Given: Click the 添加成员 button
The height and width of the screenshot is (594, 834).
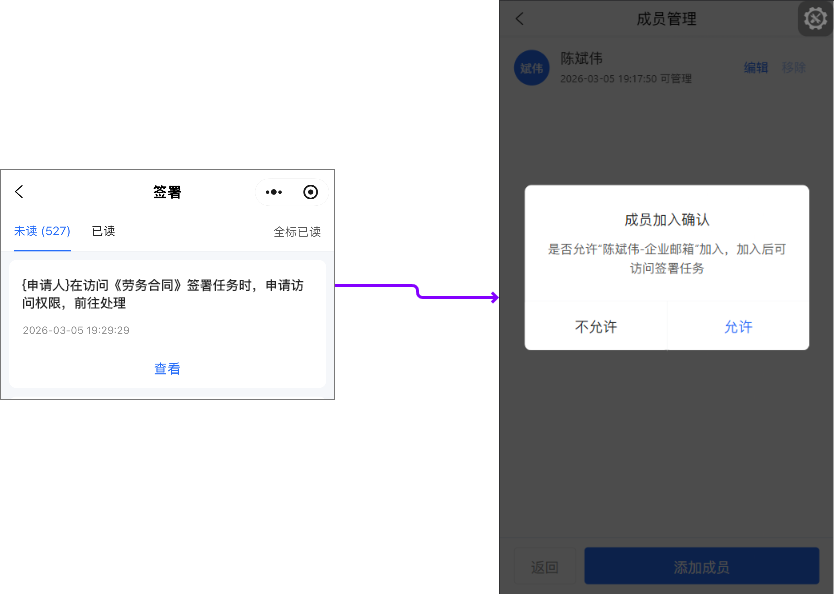Looking at the screenshot, I should 701,567.
